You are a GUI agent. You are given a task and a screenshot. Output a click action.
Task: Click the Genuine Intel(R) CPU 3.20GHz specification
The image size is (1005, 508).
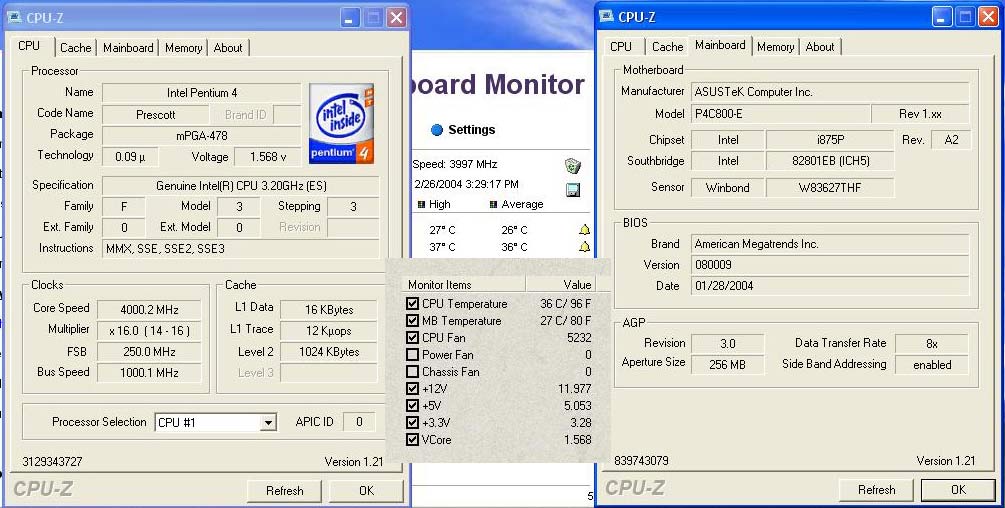pos(241,186)
